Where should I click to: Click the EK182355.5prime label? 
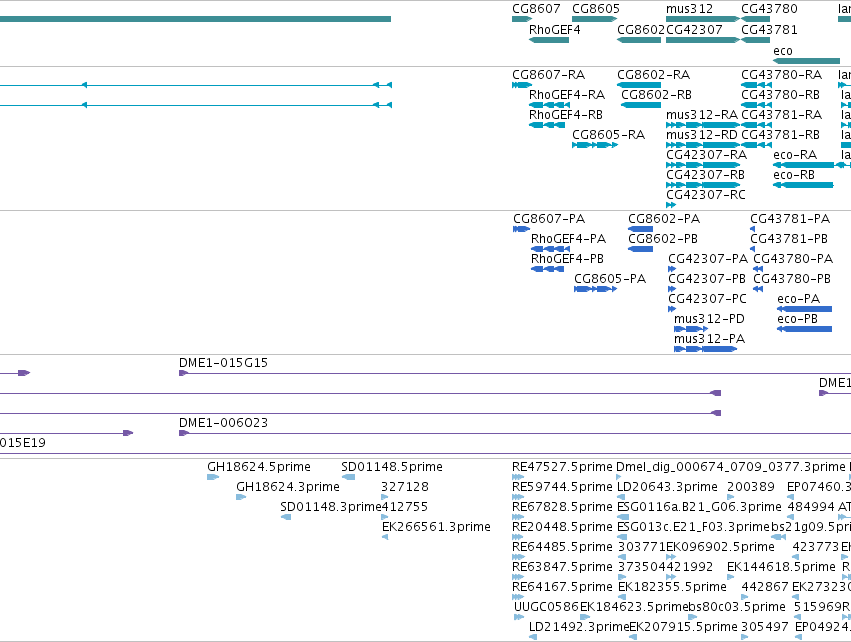672,587
